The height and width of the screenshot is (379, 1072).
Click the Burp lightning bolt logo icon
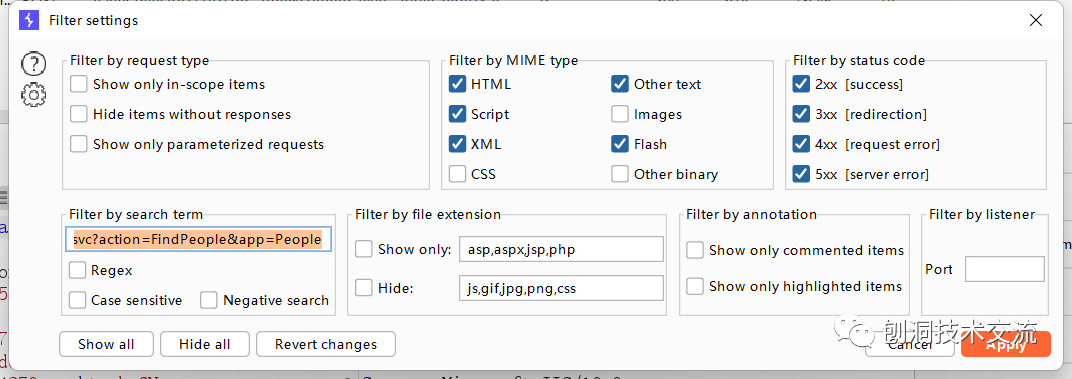[x=29, y=21]
